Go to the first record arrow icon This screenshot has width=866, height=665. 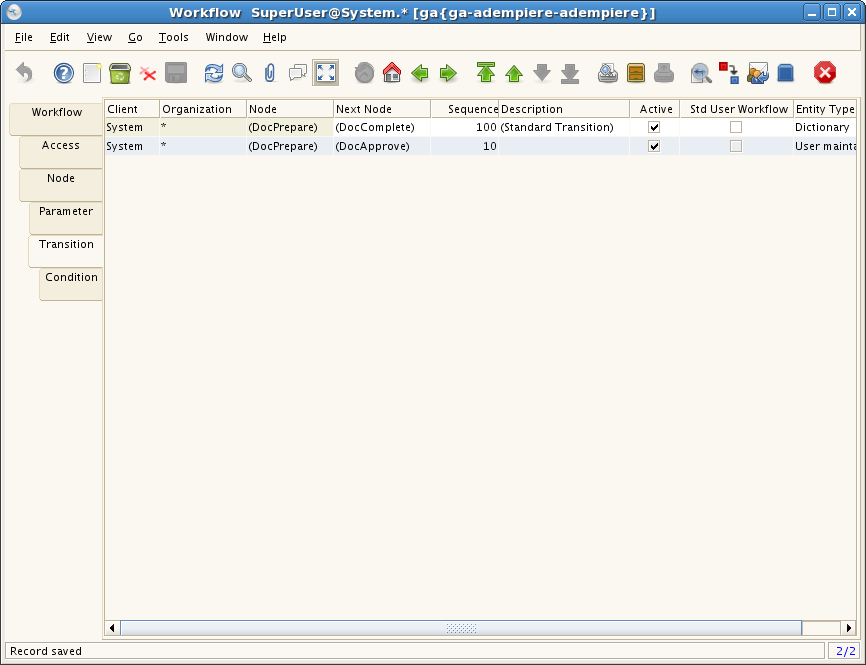point(486,73)
